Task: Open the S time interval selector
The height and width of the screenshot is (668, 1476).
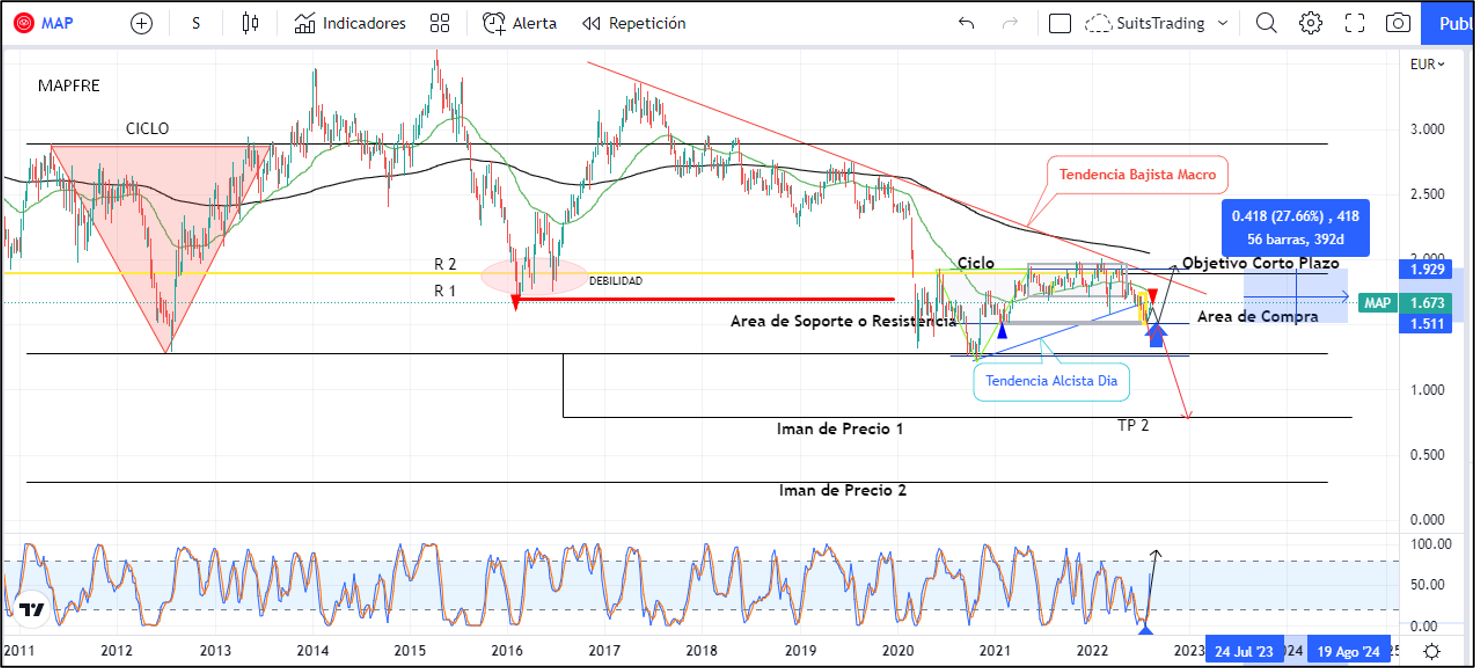Action: (196, 23)
